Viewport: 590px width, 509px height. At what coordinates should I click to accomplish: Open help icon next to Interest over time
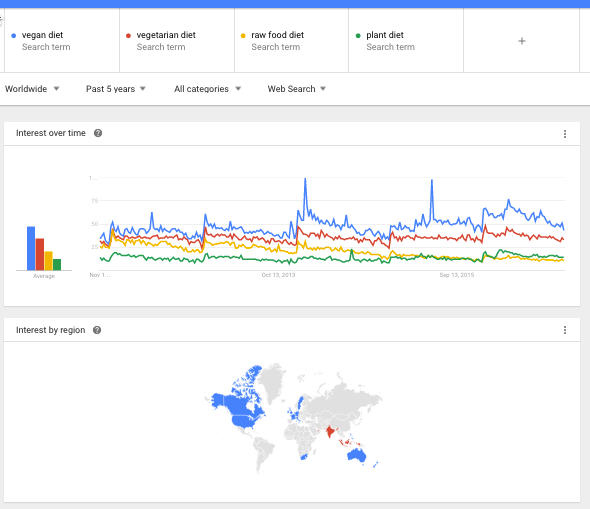(x=98, y=133)
